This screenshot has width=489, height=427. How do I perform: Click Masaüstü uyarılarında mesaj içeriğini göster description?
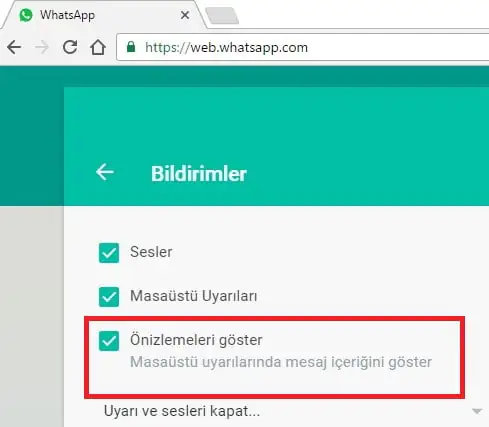(x=281, y=362)
